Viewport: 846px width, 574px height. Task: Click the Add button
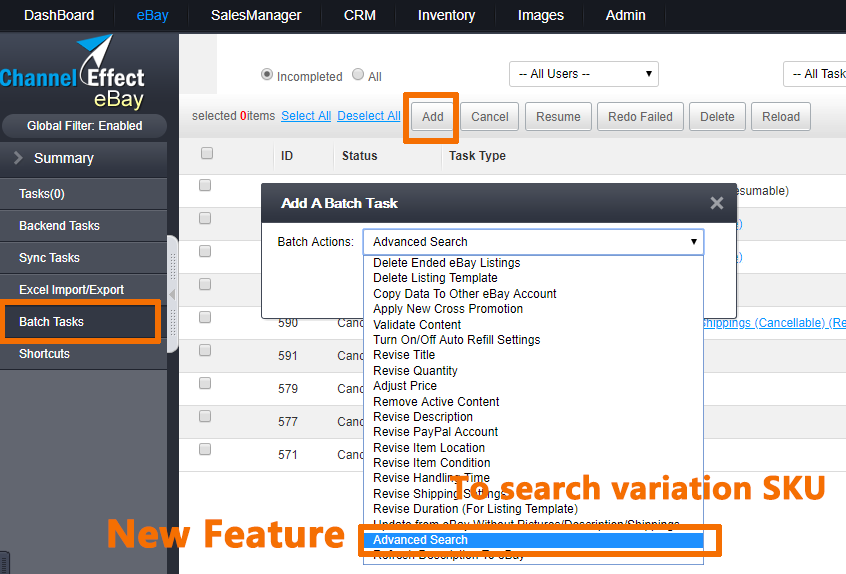(433, 117)
